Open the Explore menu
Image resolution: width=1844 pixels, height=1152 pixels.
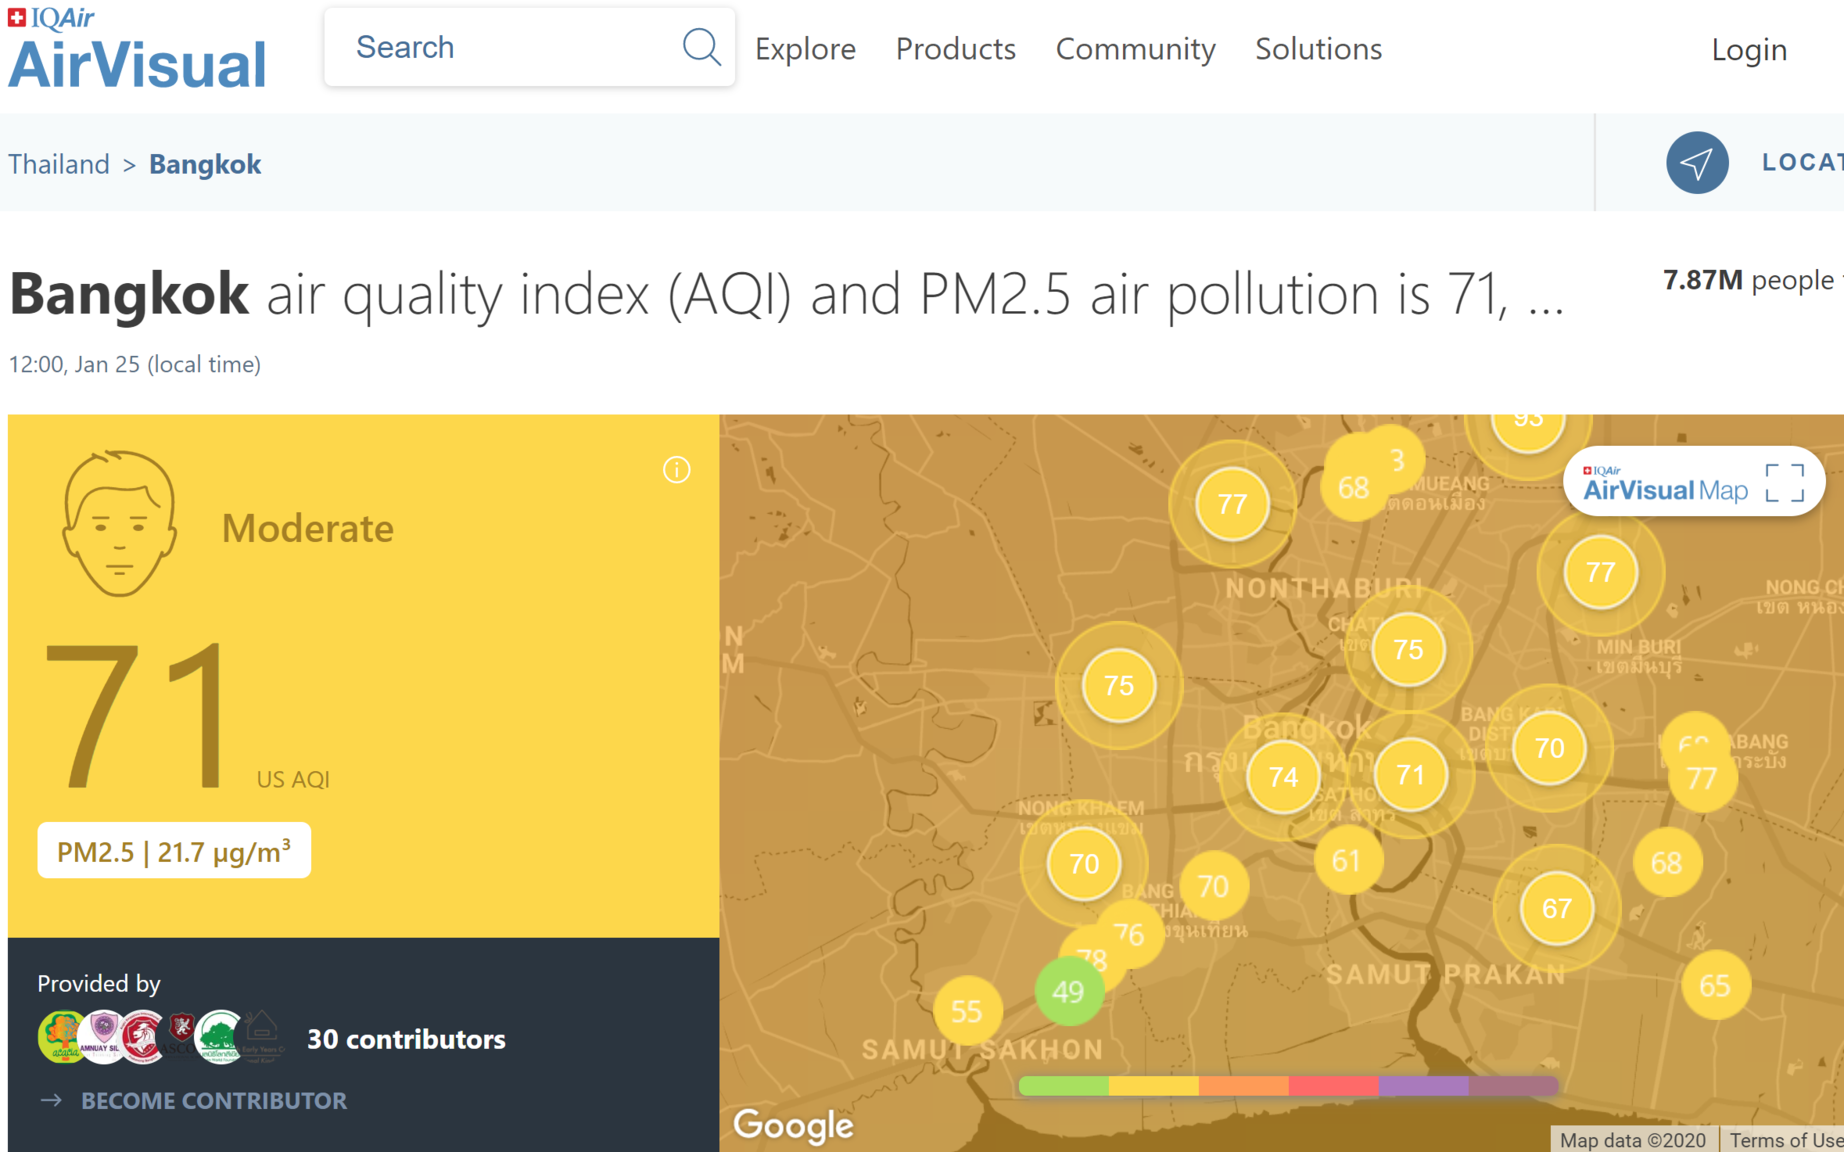805,49
